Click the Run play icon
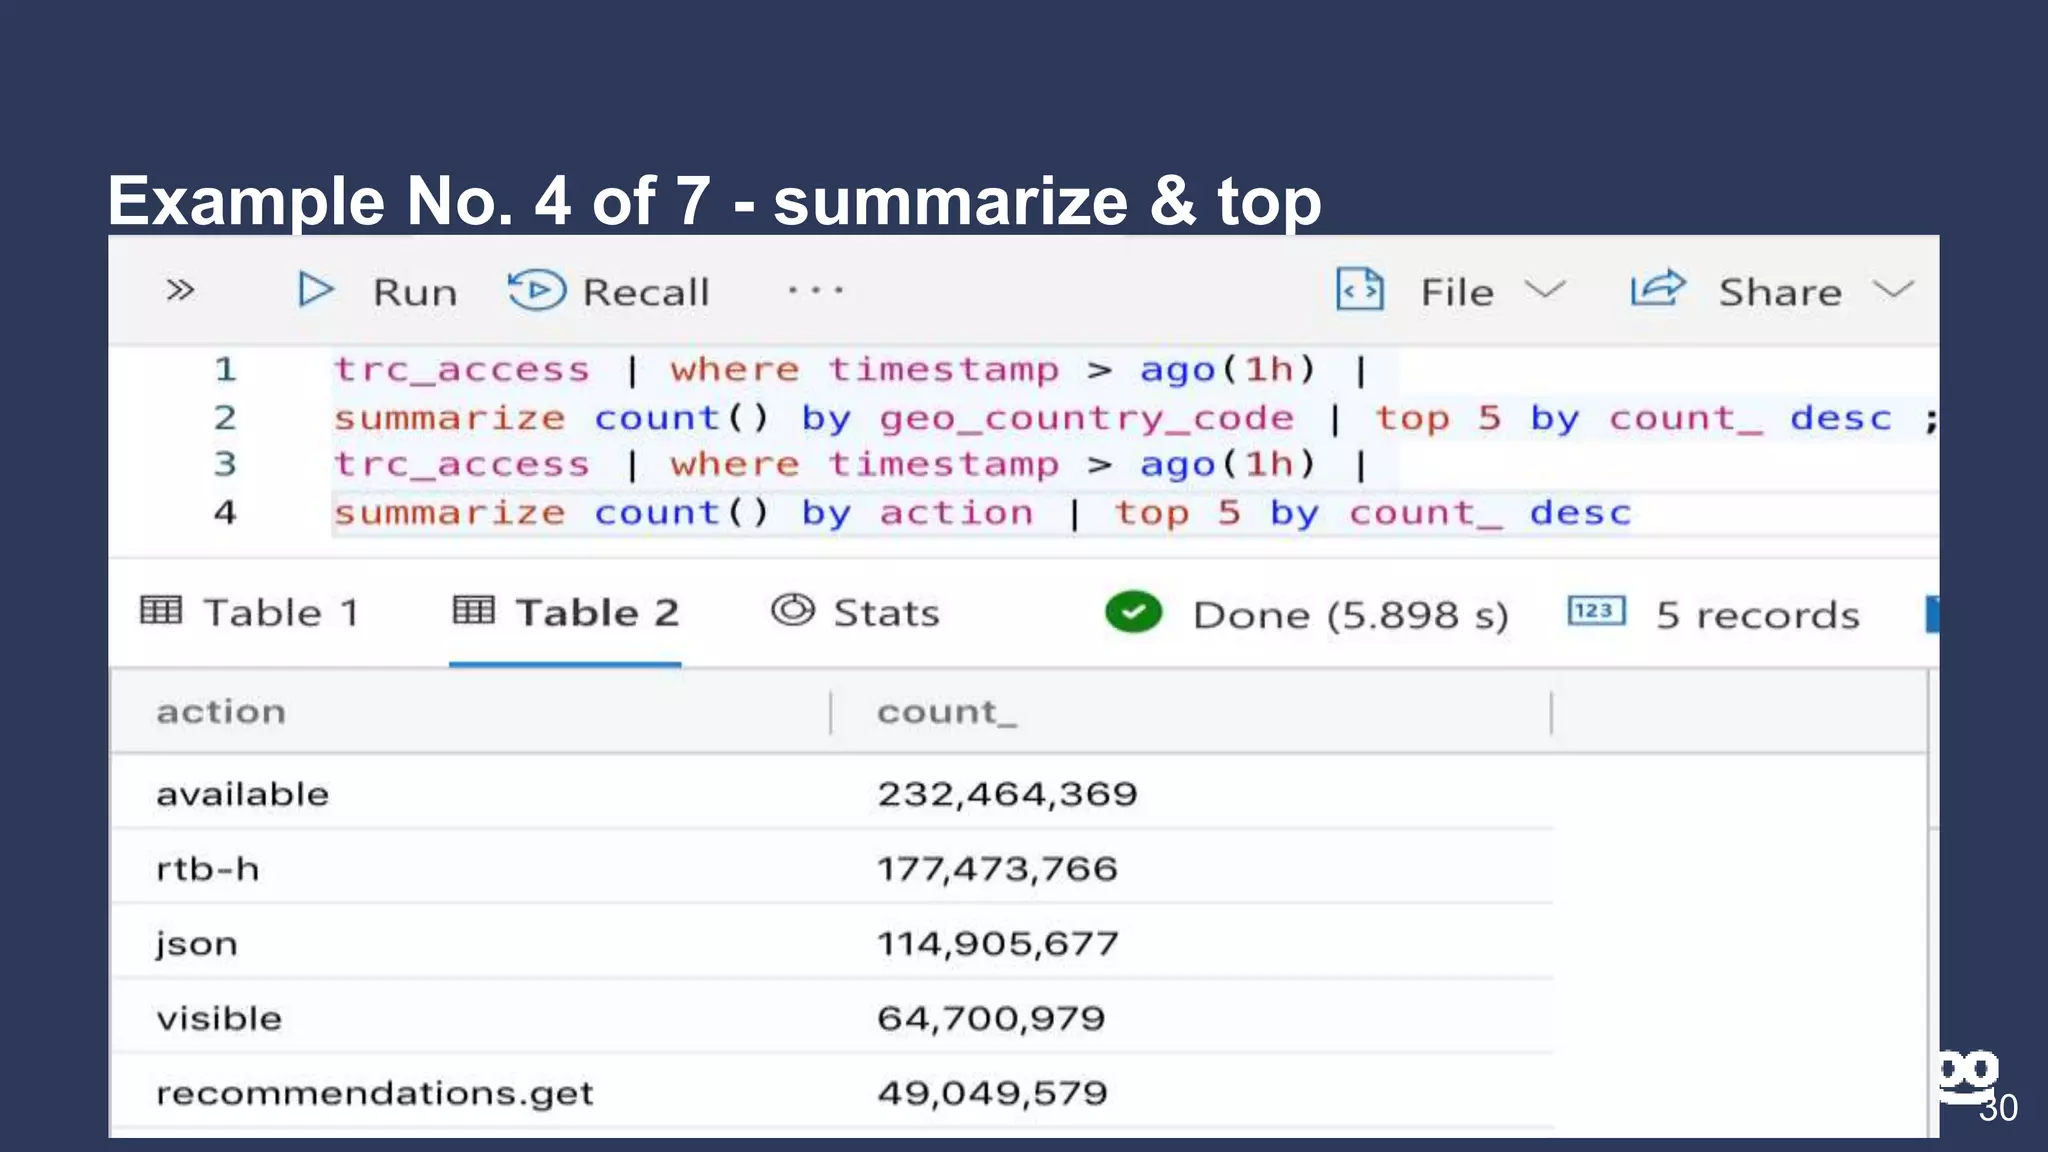The width and height of the screenshot is (2048, 1152). tap(315, 290)
